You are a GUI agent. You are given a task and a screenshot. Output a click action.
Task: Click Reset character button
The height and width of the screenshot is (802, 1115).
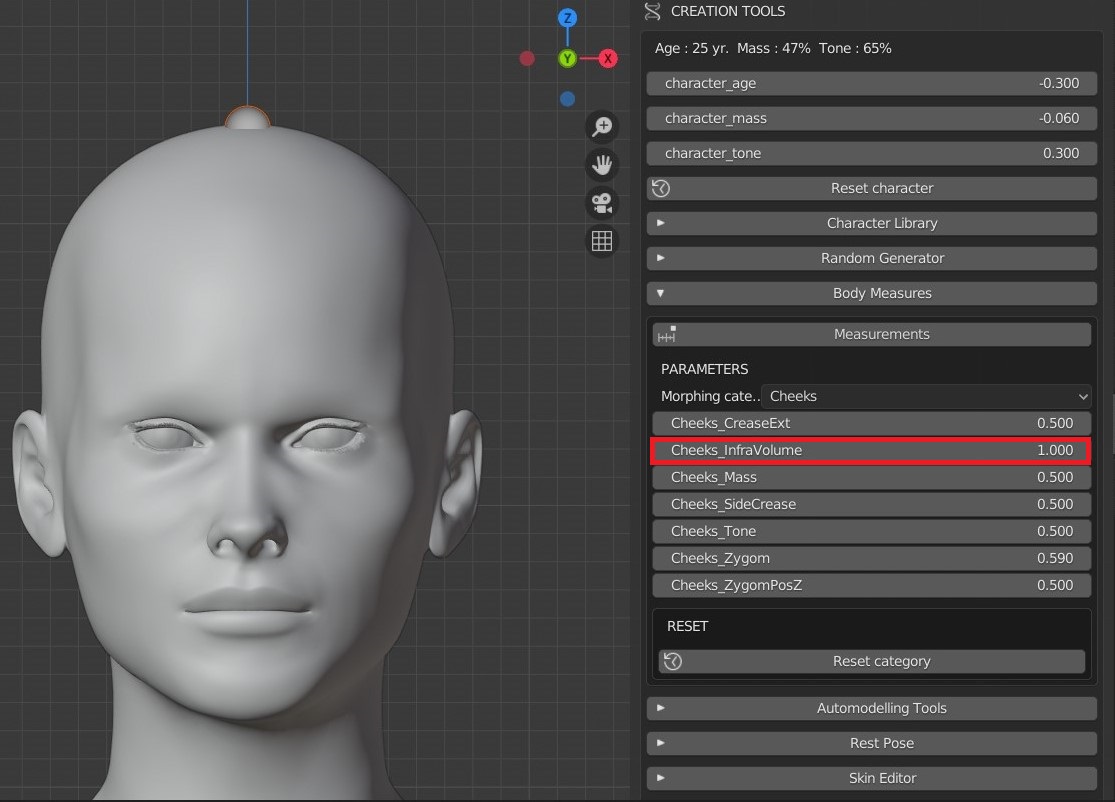872,188
